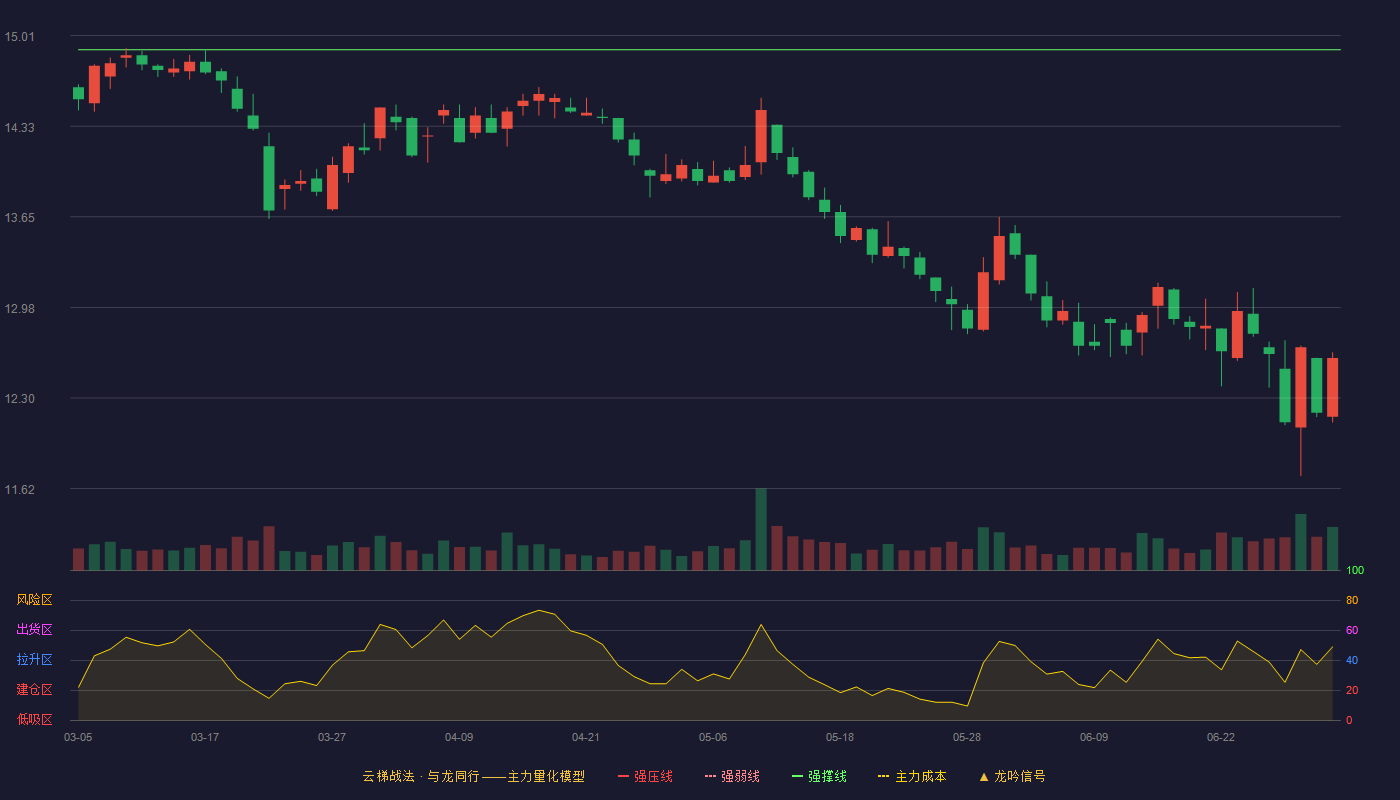The height and width of the screenshot is (800, 1400).
Task: Click the 云梯战法 · 与龙同行 主力量化模型 title
Action: click(x=473, y=776)
